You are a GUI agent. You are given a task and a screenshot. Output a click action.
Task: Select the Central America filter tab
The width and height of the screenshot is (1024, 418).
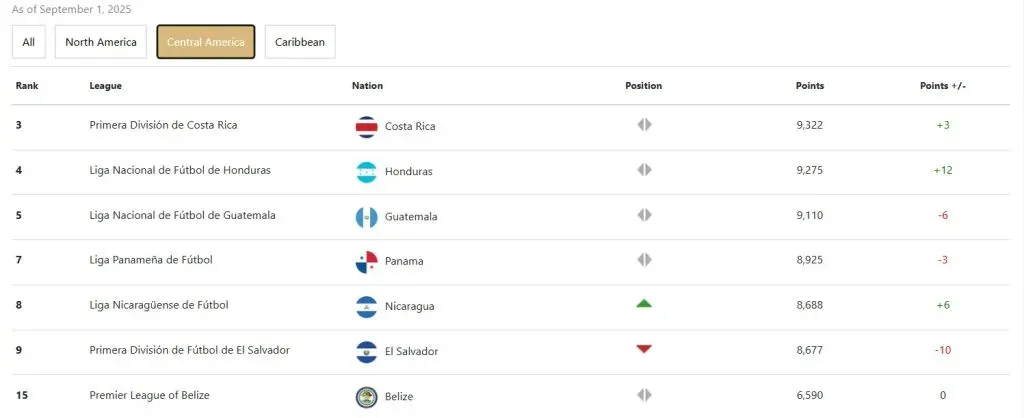pyautogui.click(x=206, y=42)
